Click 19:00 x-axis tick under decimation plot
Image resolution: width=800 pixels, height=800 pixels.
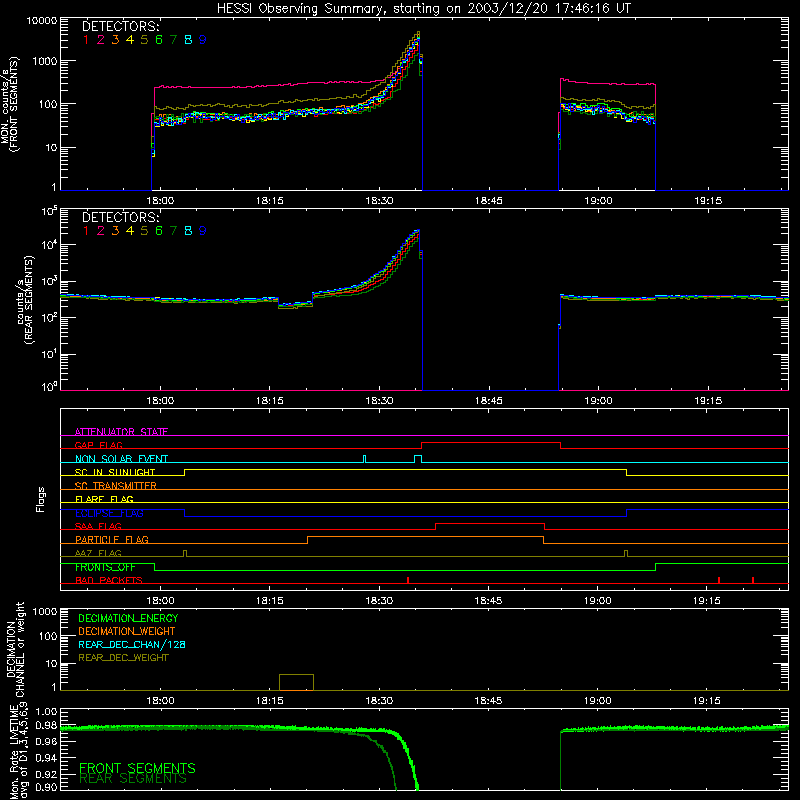[x=597, y=701]
